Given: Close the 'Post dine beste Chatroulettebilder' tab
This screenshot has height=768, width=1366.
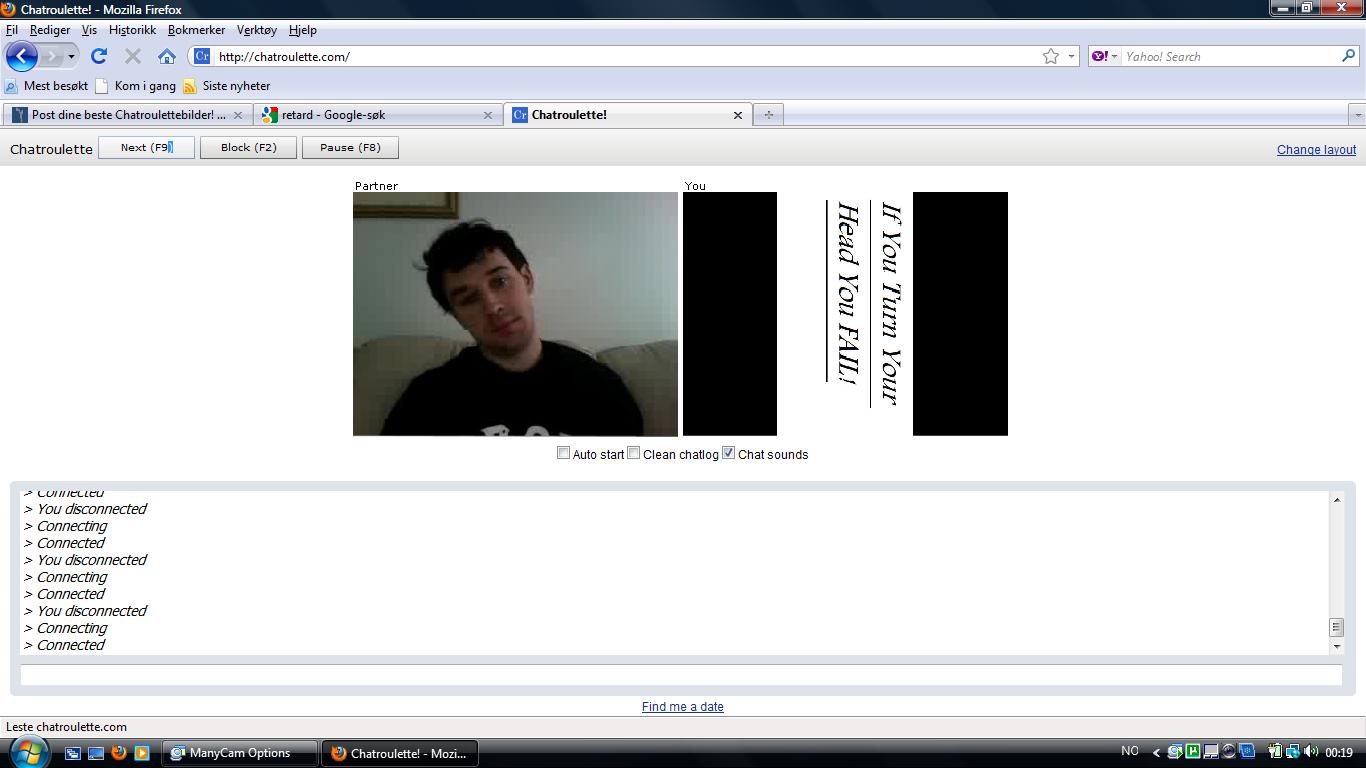Looking at the screenshot, I should [238, 115].
